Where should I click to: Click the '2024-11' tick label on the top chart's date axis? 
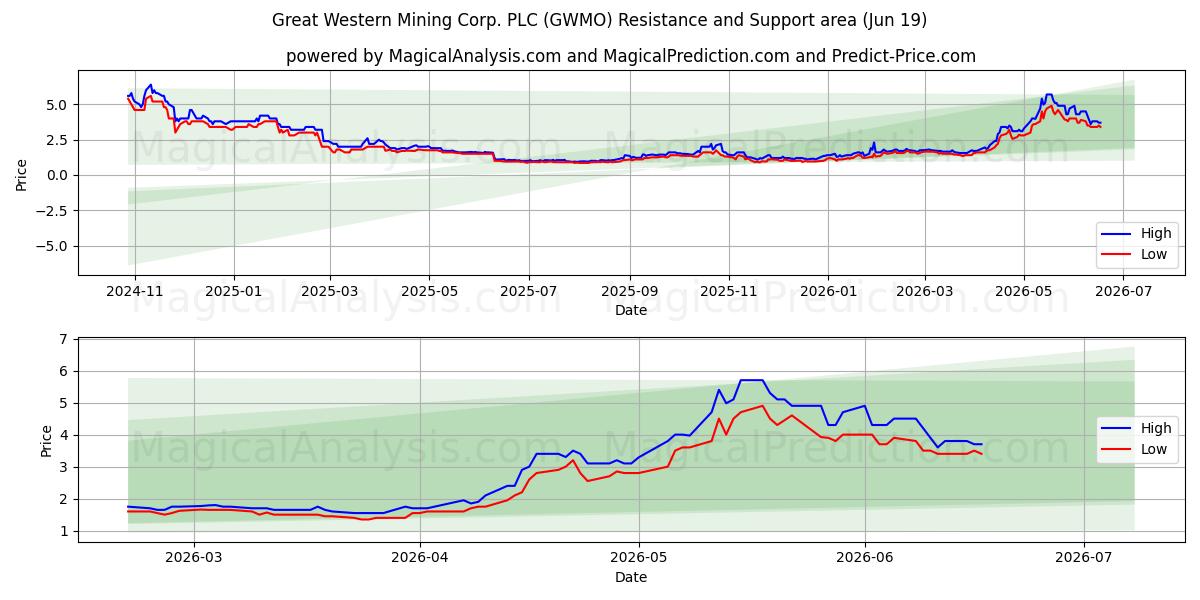point(134,292)
